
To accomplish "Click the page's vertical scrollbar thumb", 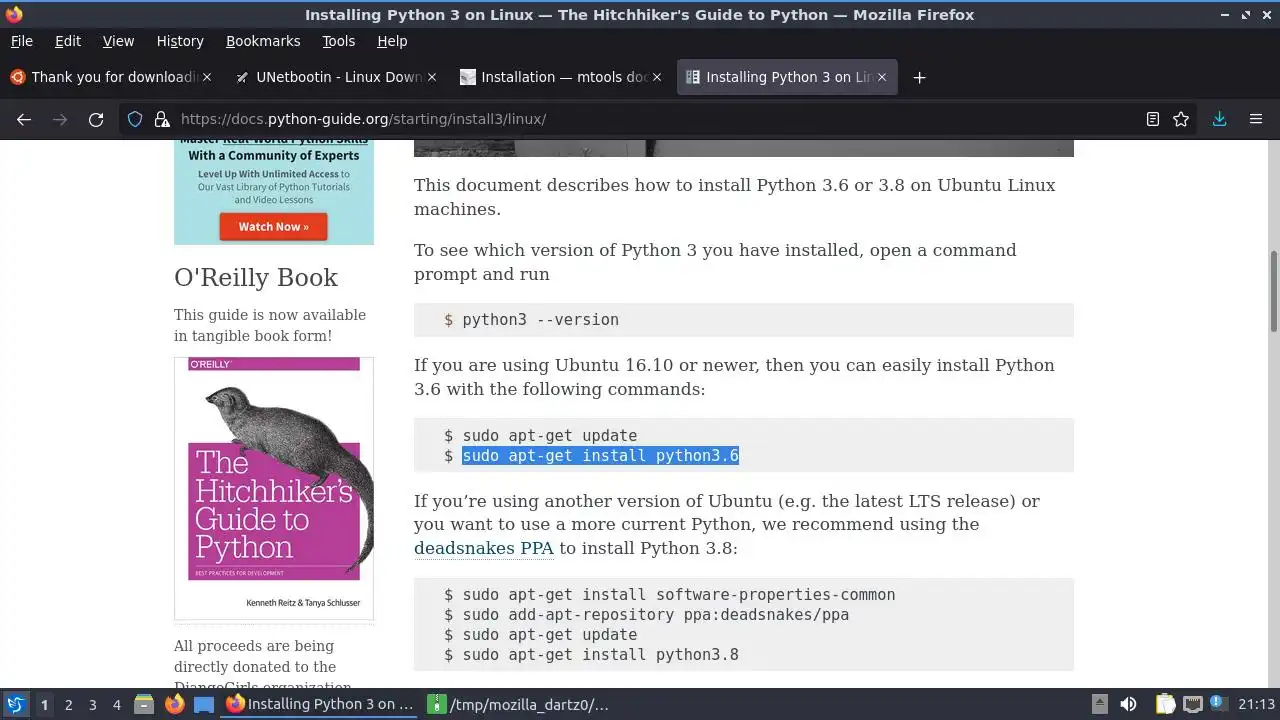I will click(1273, 290).
